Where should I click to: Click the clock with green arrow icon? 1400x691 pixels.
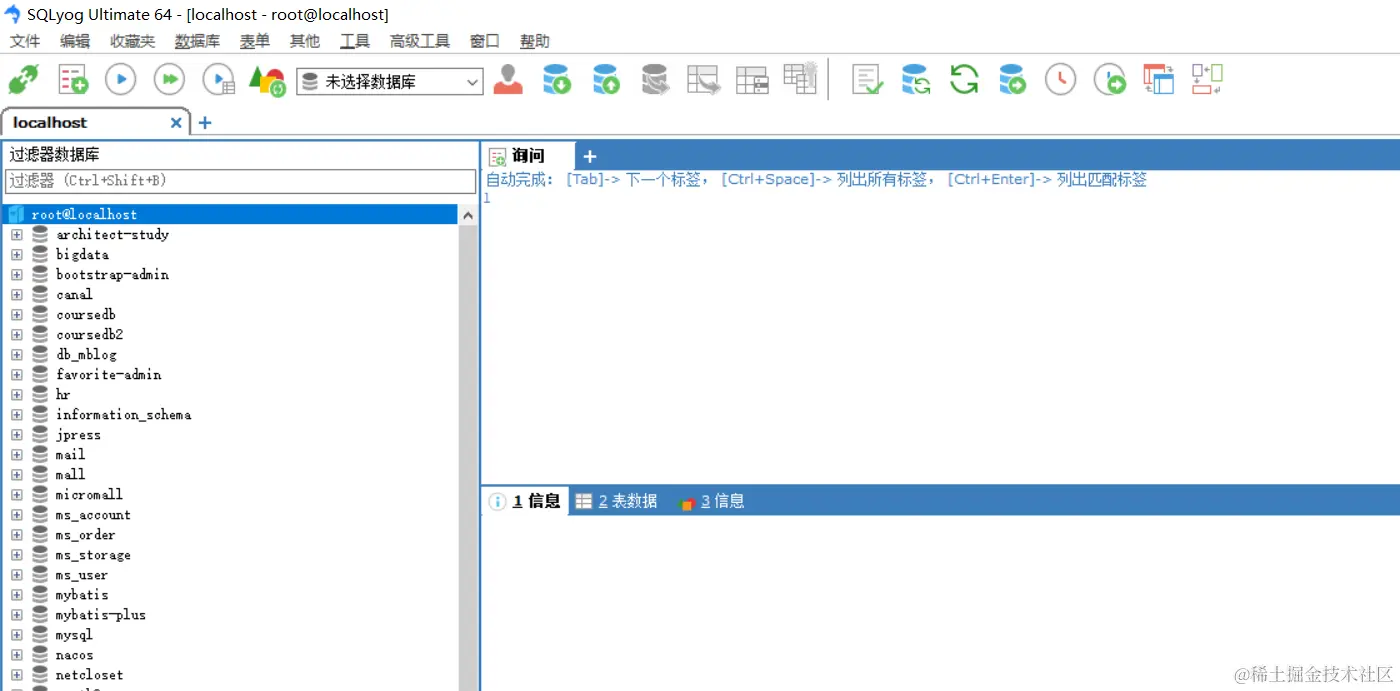(1109, 80)
